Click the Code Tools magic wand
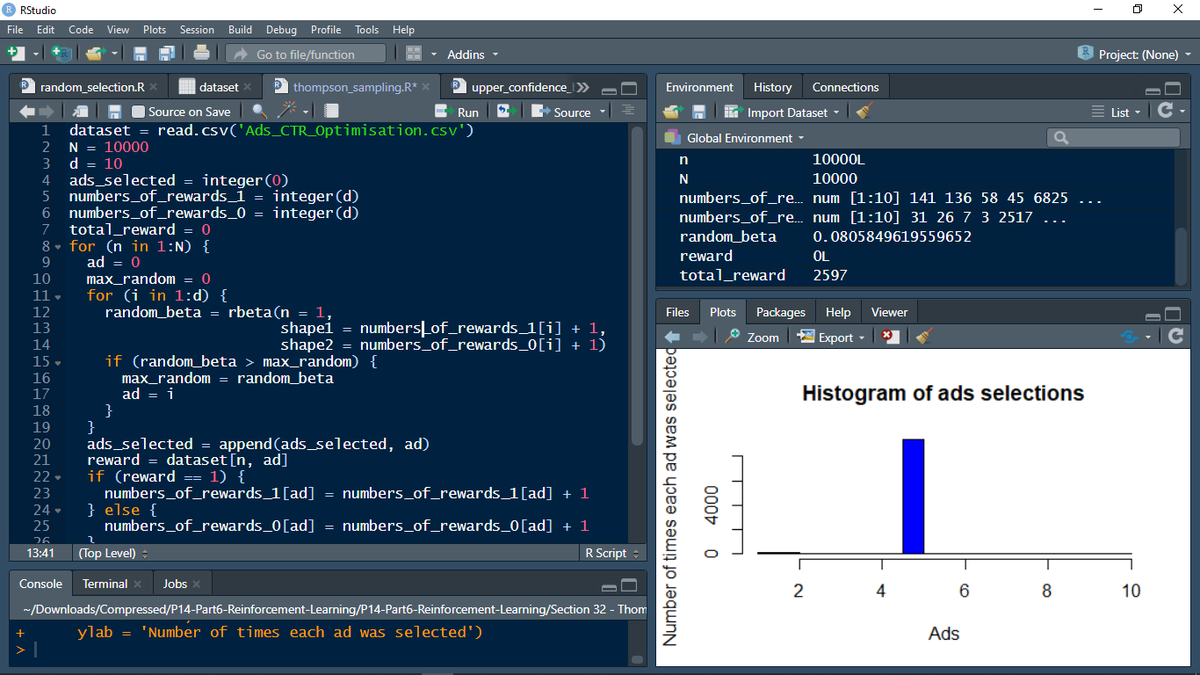This screenshot has height=675, width=1200. (x=289, y=112)
